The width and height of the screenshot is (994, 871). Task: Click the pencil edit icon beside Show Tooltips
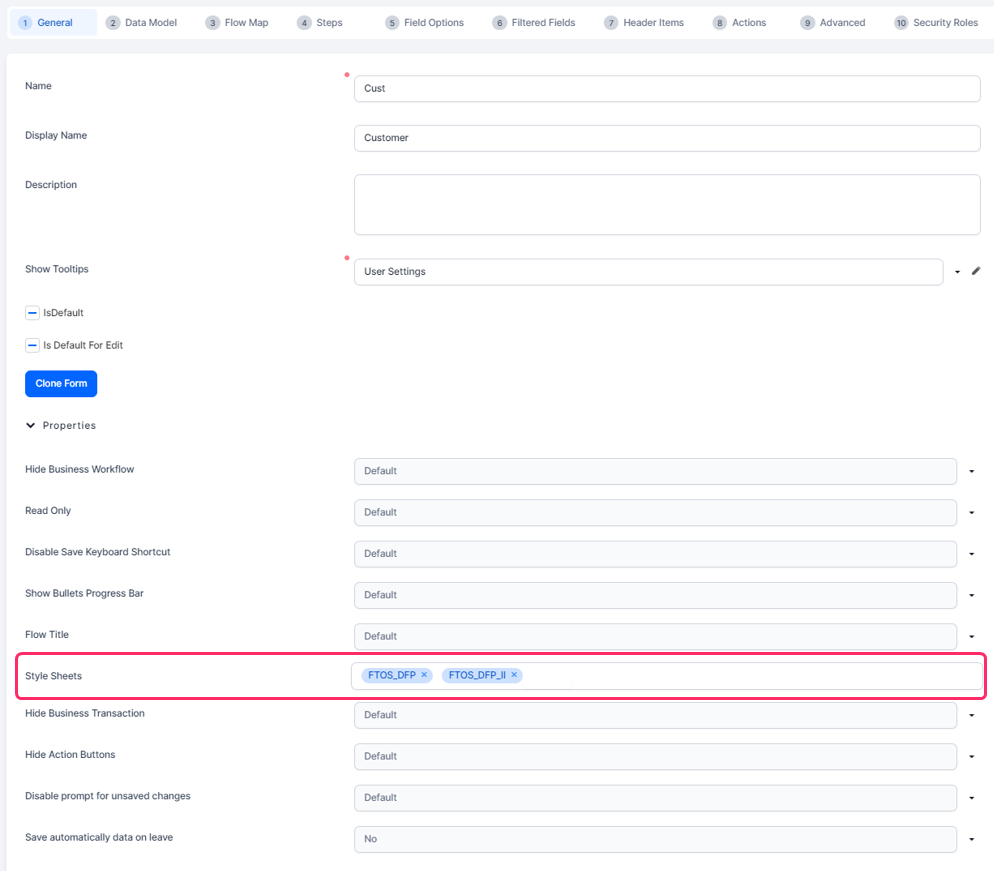976,271
